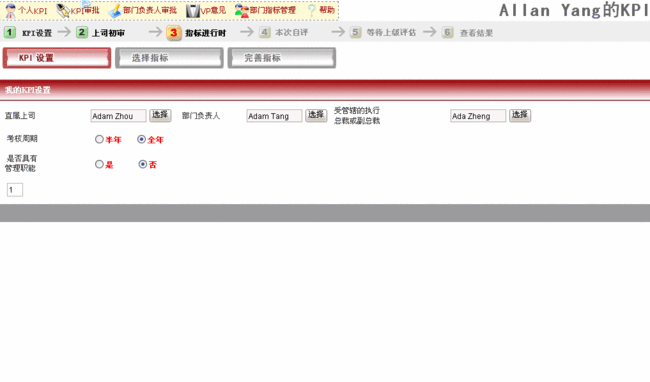Click 选择 button next to Adam Tang

click(x=316, y=115)
